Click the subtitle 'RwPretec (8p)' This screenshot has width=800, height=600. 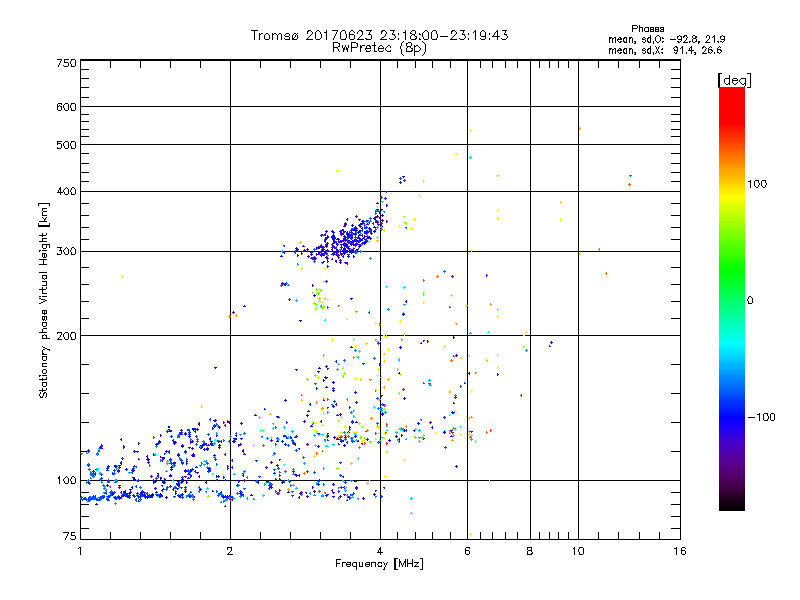click(379, 48)
